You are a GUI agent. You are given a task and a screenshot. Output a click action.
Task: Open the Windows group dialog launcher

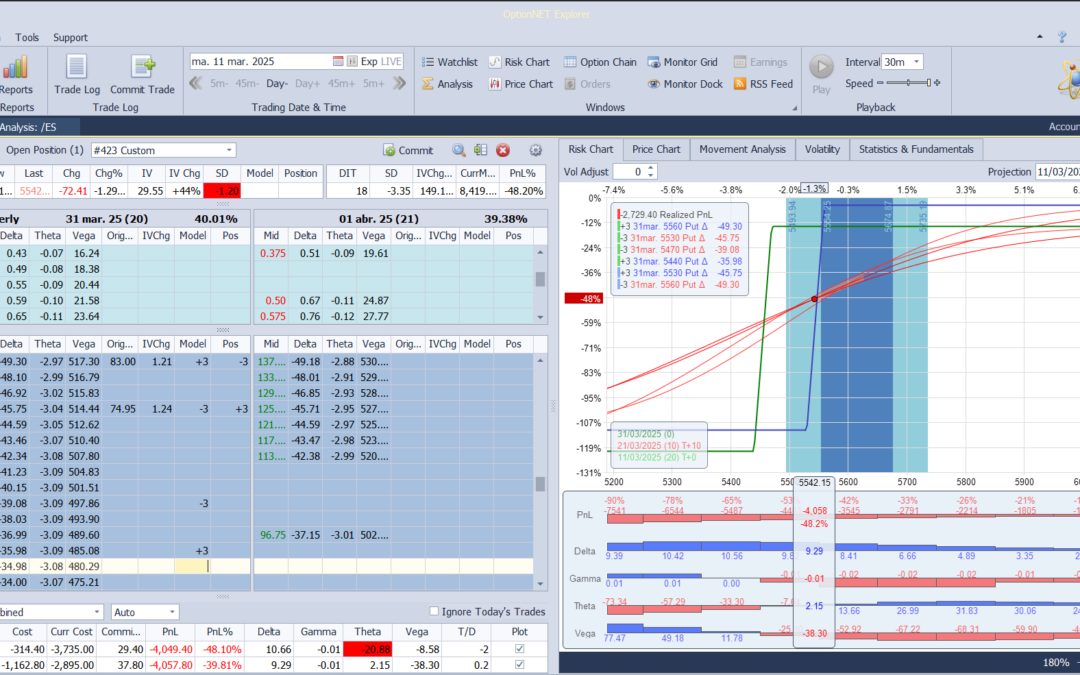795,108
